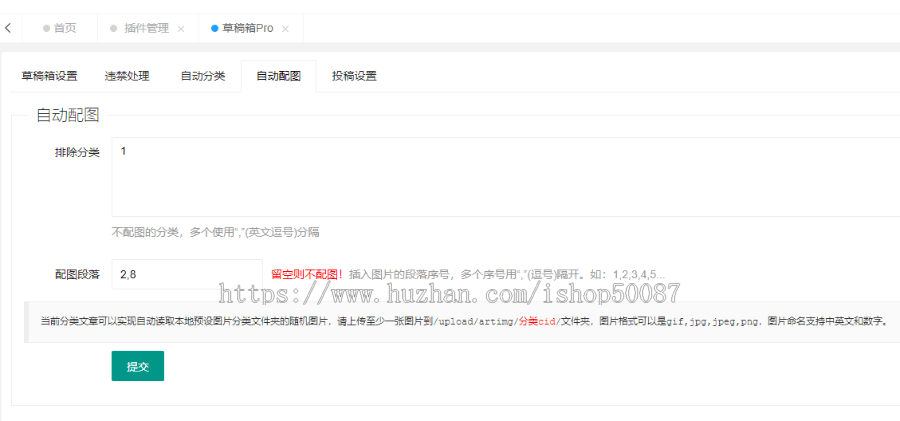Close the 插件管理 tab
Screen dimensions: 900x421
coord(181,29)
